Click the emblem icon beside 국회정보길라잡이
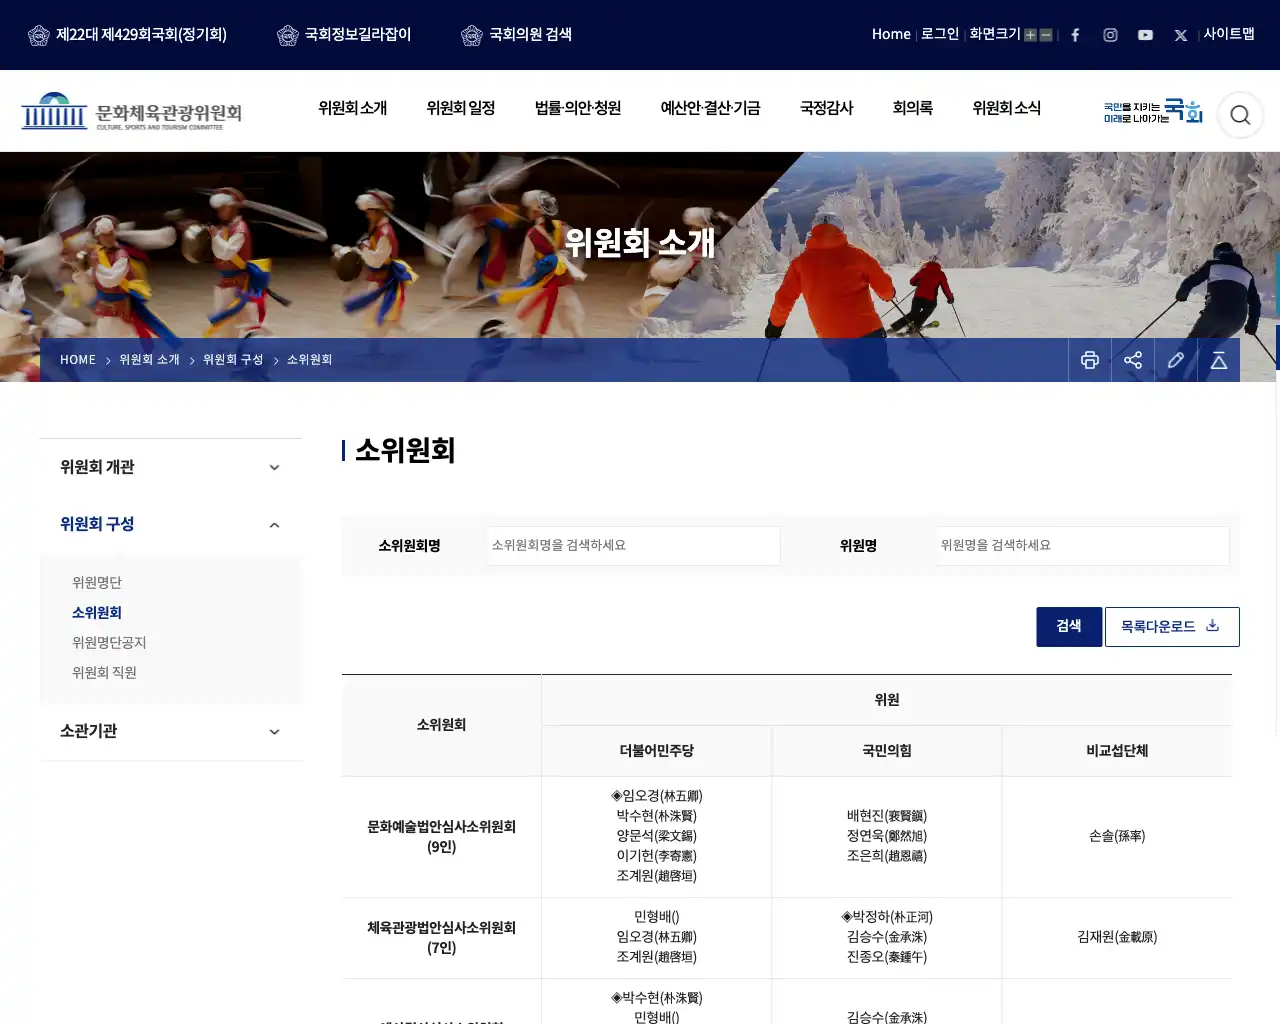Image resolution: width=1280 pixels, height=1024 pixels. tap(288, 35)
